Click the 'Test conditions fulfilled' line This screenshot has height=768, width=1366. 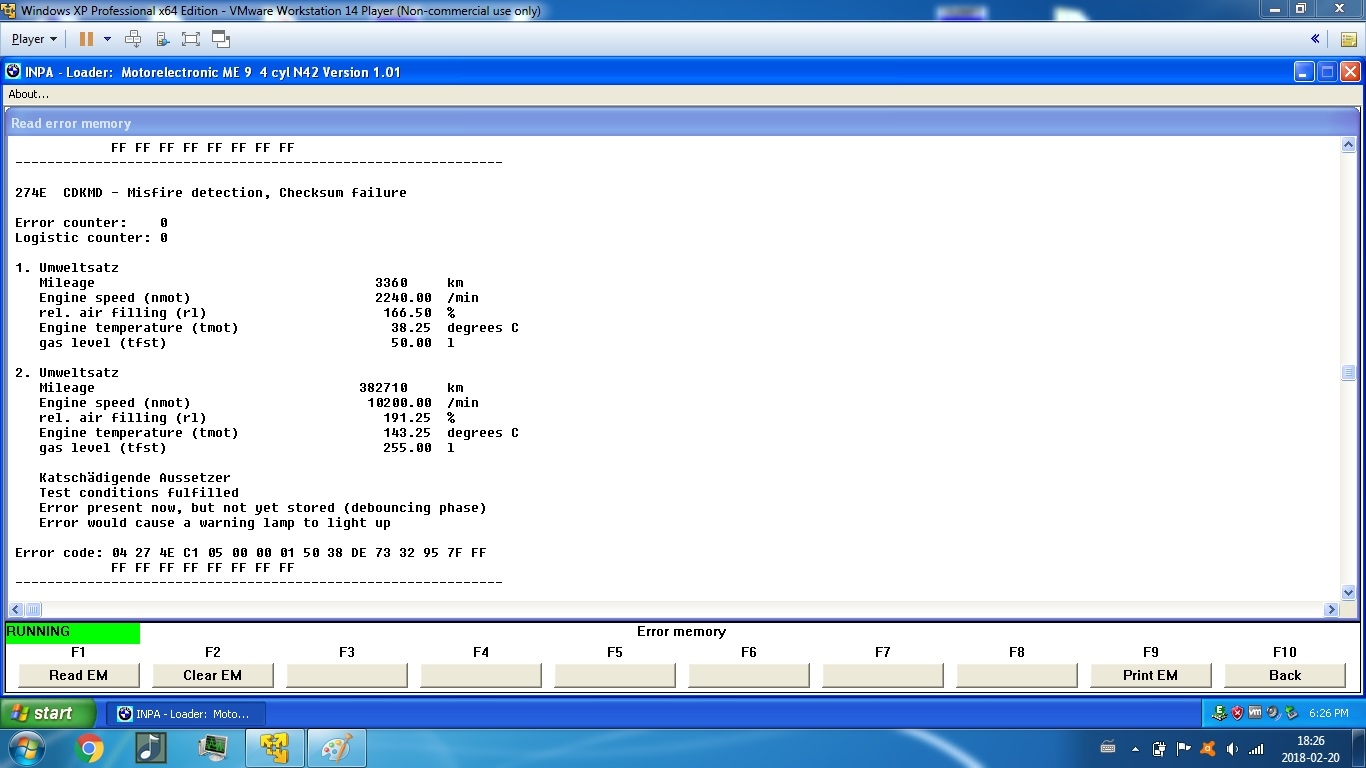[139, 493]
